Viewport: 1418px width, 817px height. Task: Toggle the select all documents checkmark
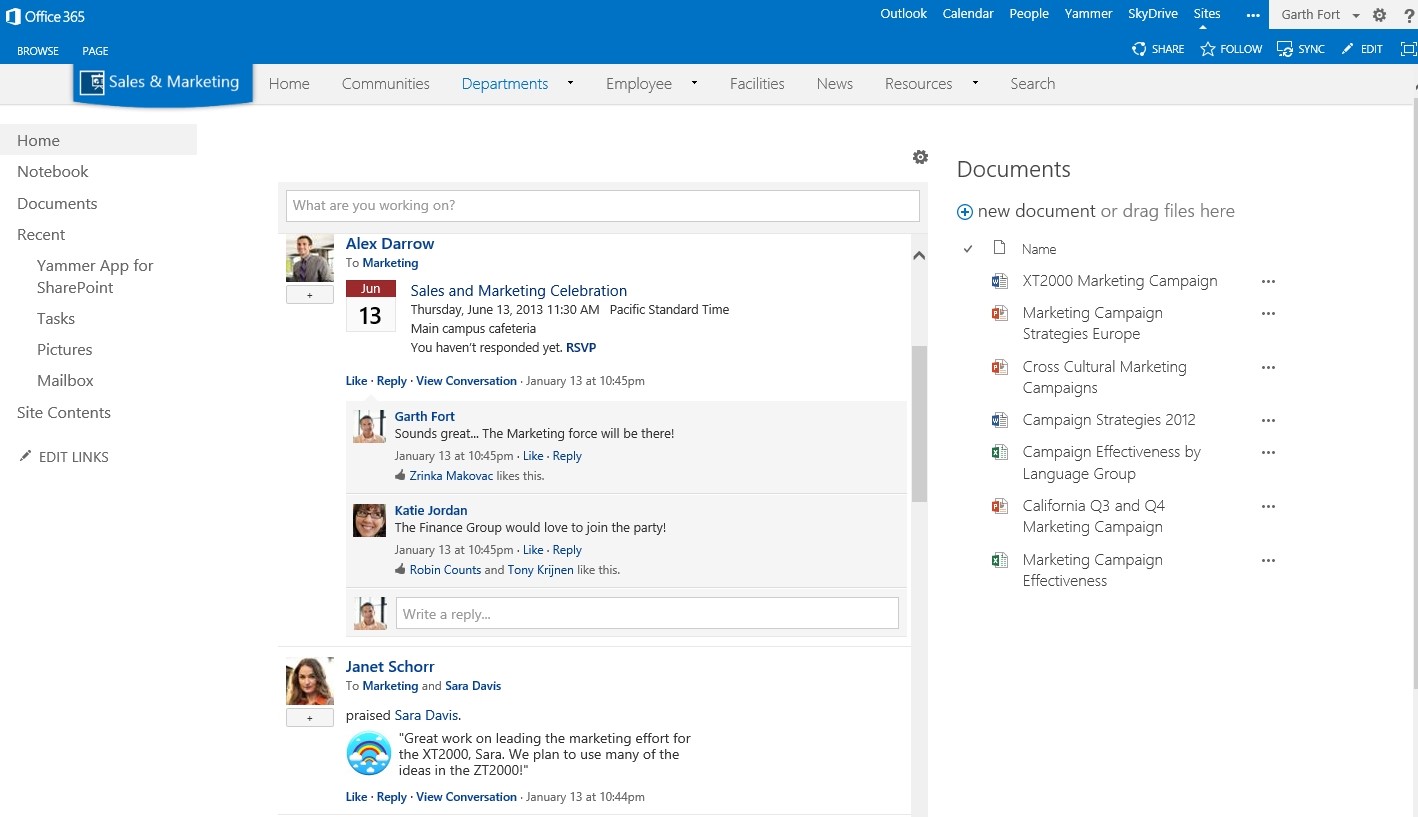point(967,249)
